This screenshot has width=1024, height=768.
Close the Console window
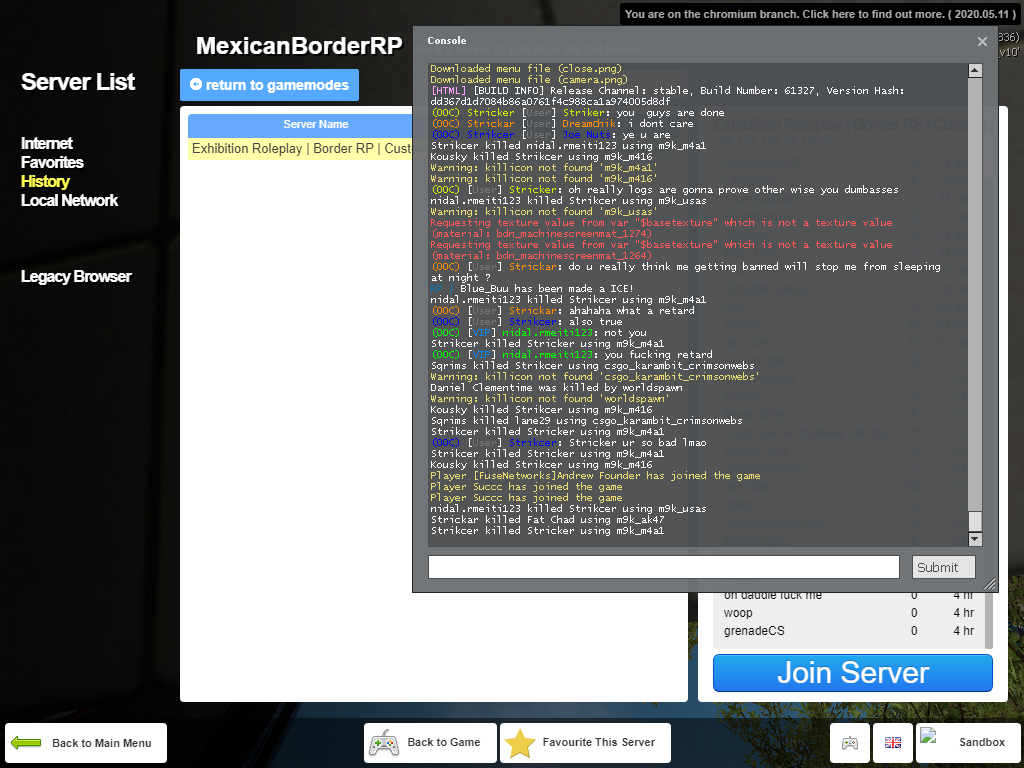pos(982,42)
